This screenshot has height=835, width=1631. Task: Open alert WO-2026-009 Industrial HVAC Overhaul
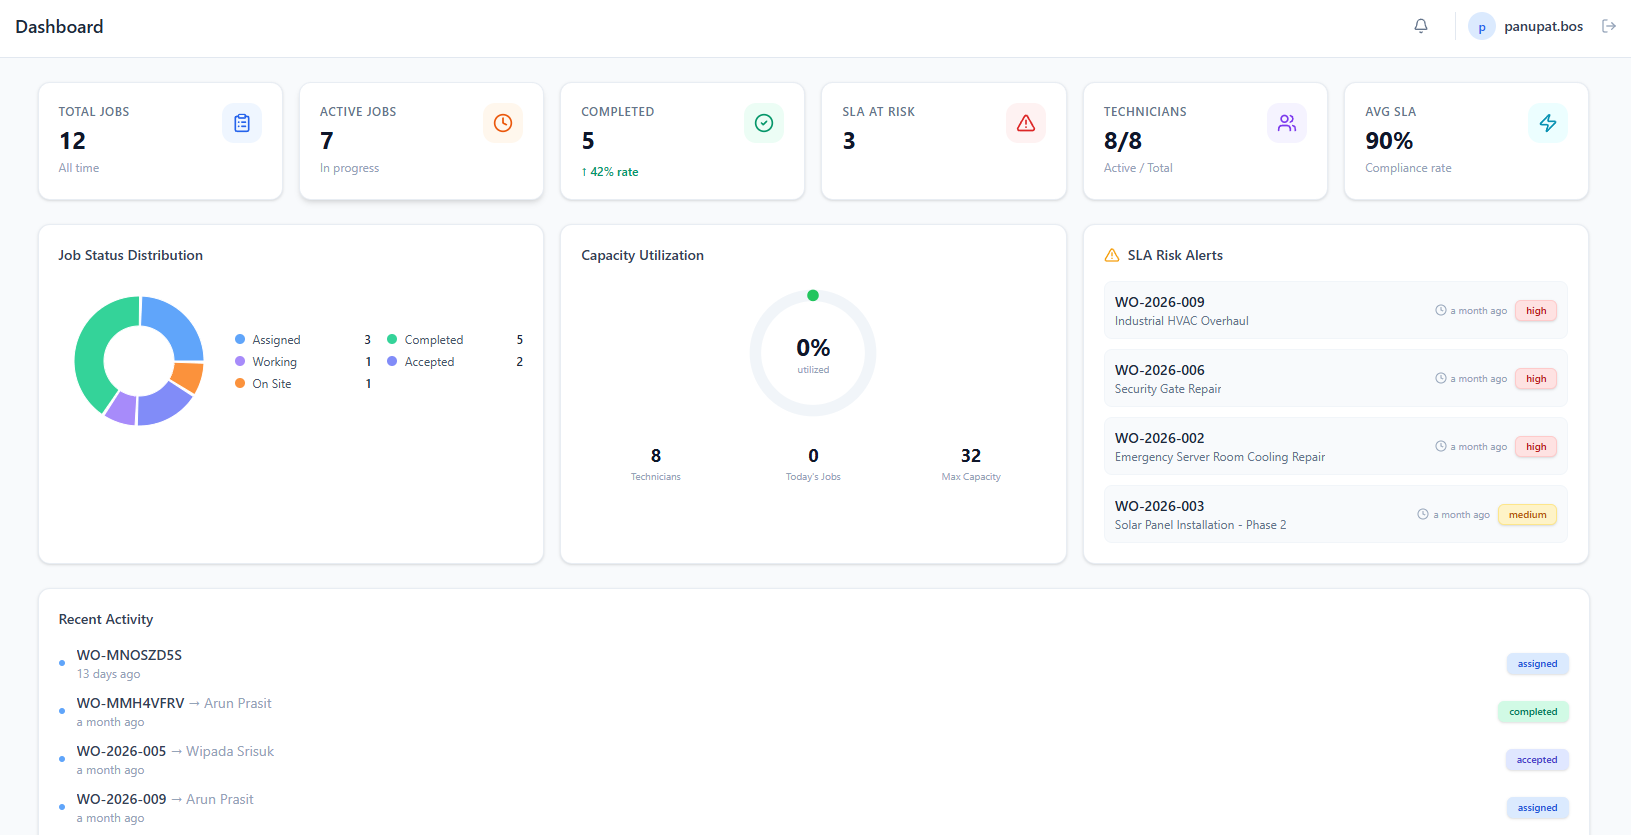click(x=1335, y=311)
